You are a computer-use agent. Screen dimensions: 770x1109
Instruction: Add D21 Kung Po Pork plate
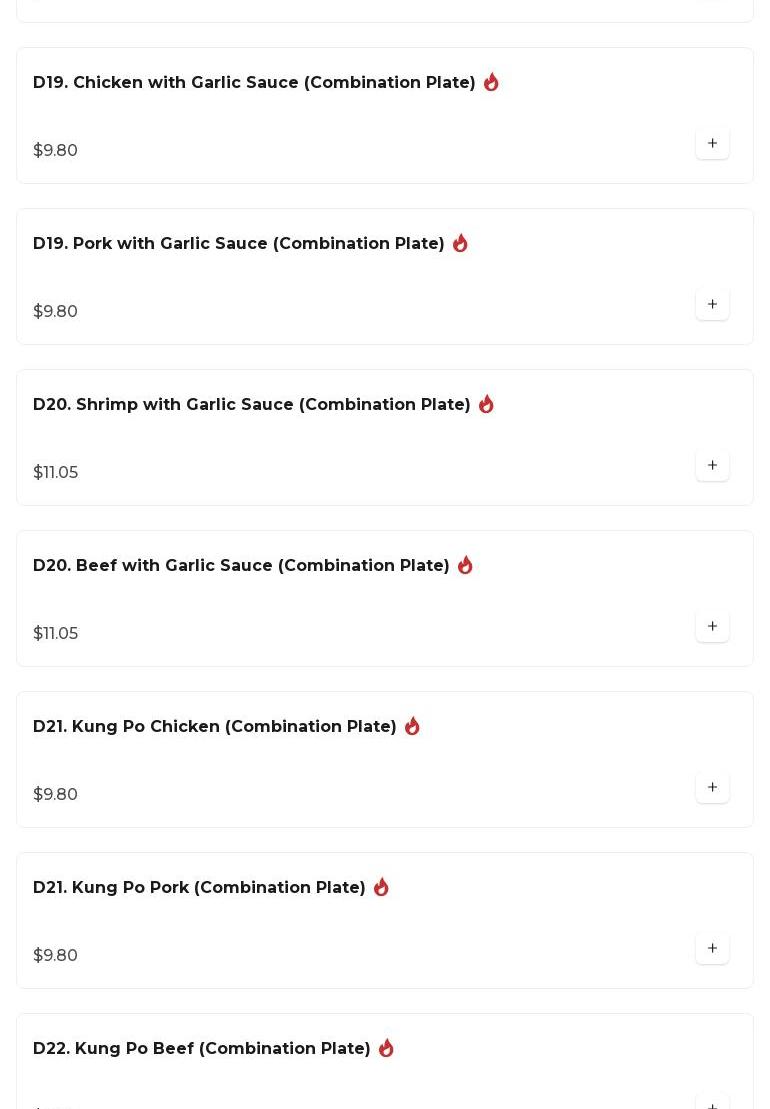(712, 949)
